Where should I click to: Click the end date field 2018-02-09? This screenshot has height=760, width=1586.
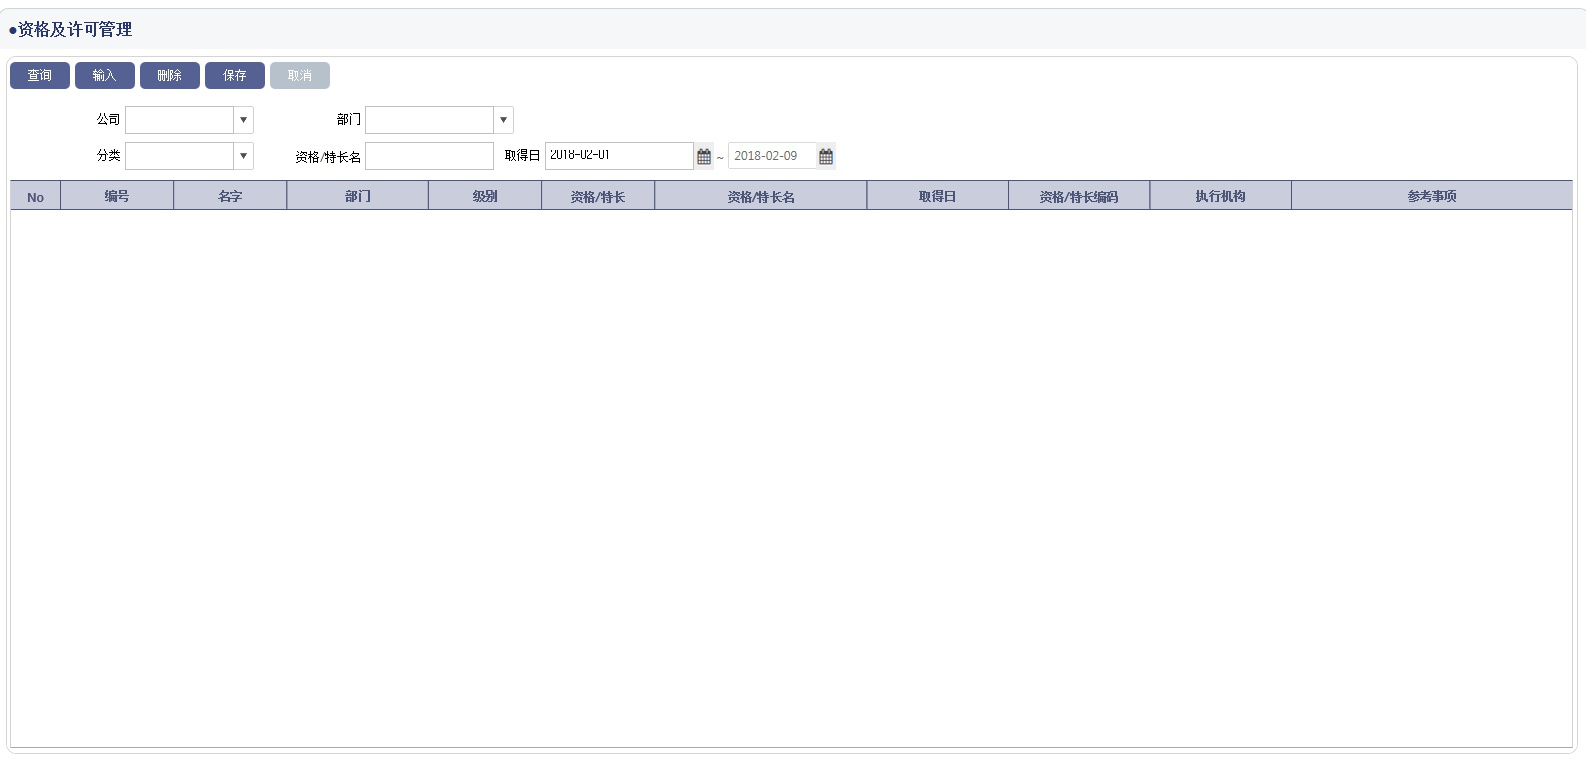[772, 156]
